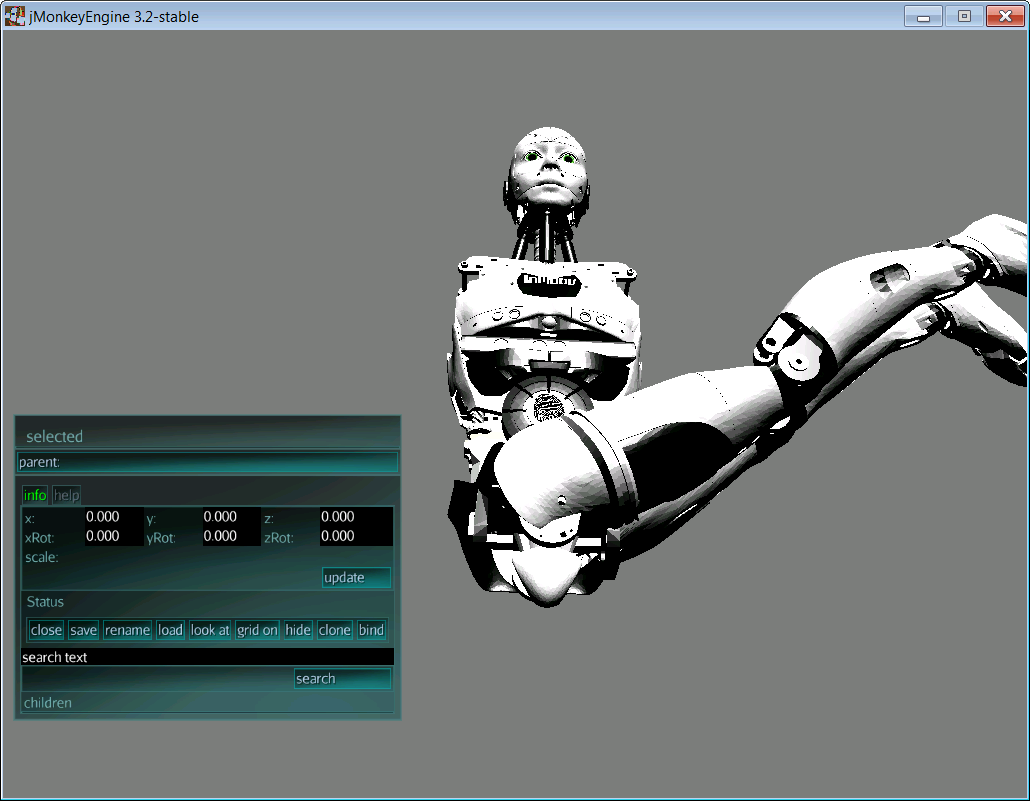Image resolution: width=1030 pixels, height=801 pixels.
Task: Click the children section label
Action: [x=47, y=703]
